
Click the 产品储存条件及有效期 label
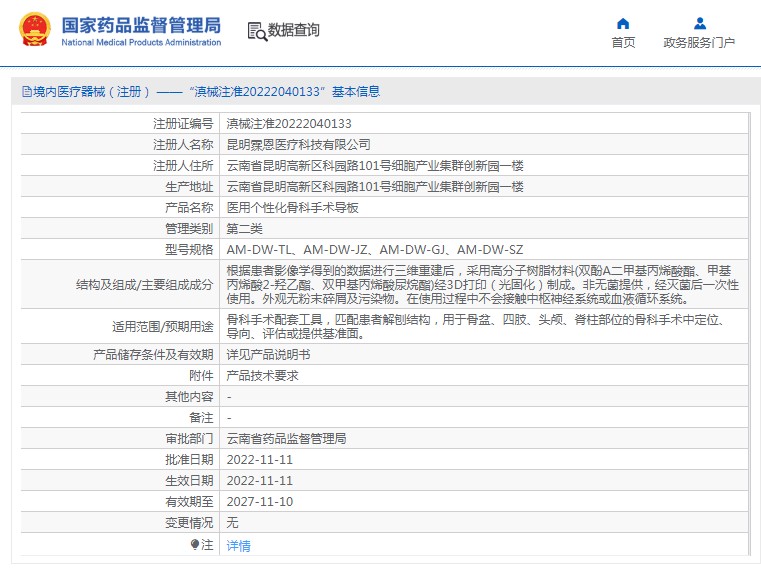[153, 355]
